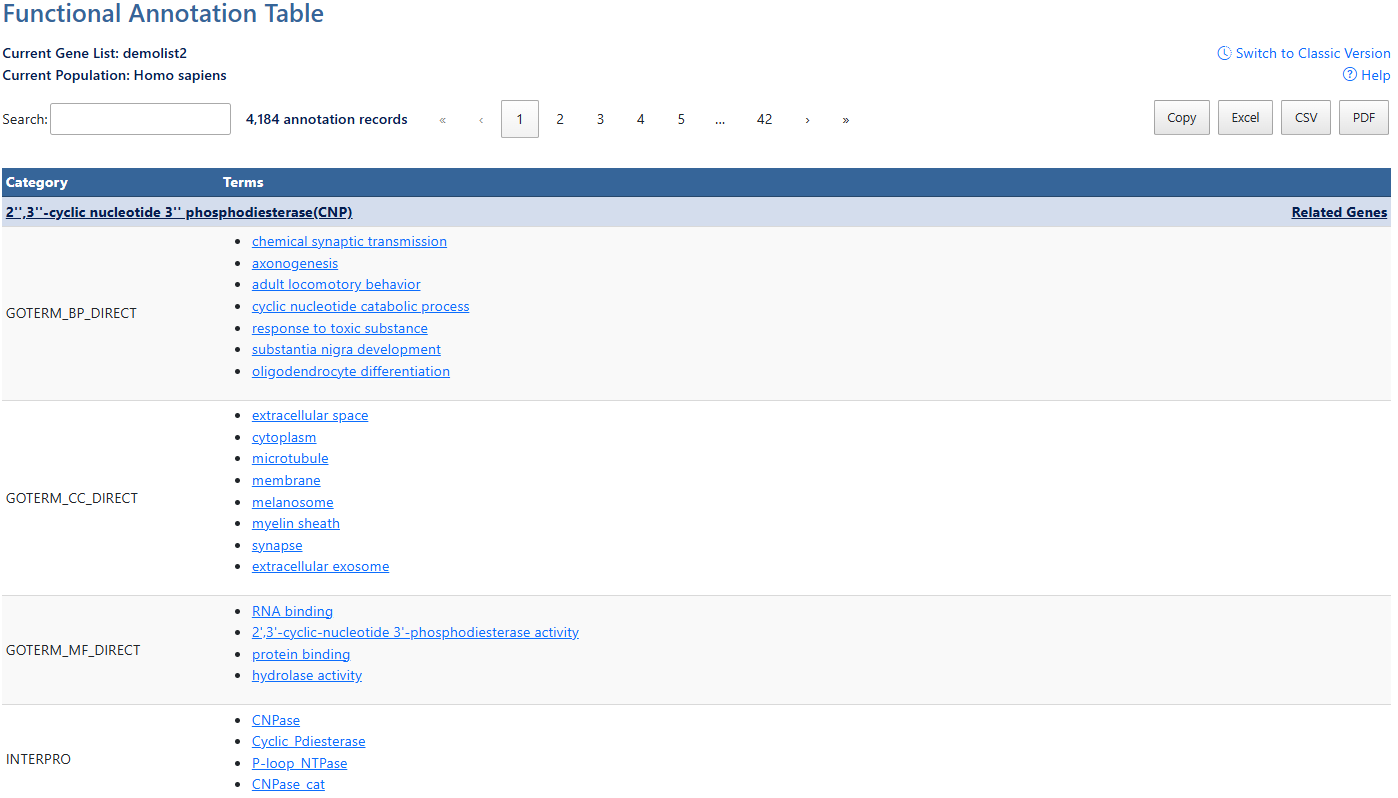
Task: Export the annotation table as PDF
Action: [1363, 117]
